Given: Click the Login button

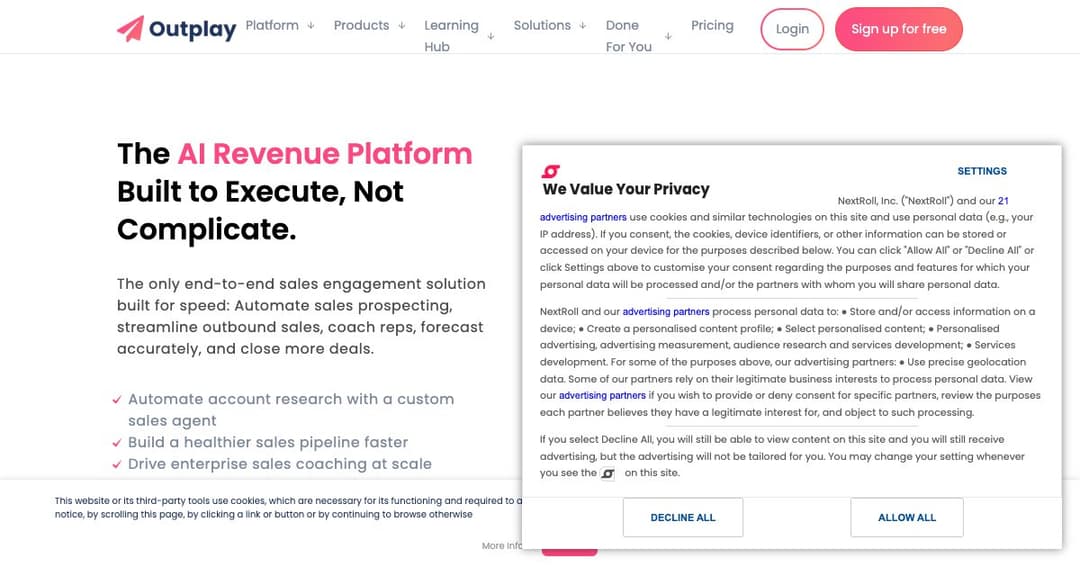Looking at the screenshot, I should tap(792, 29).
